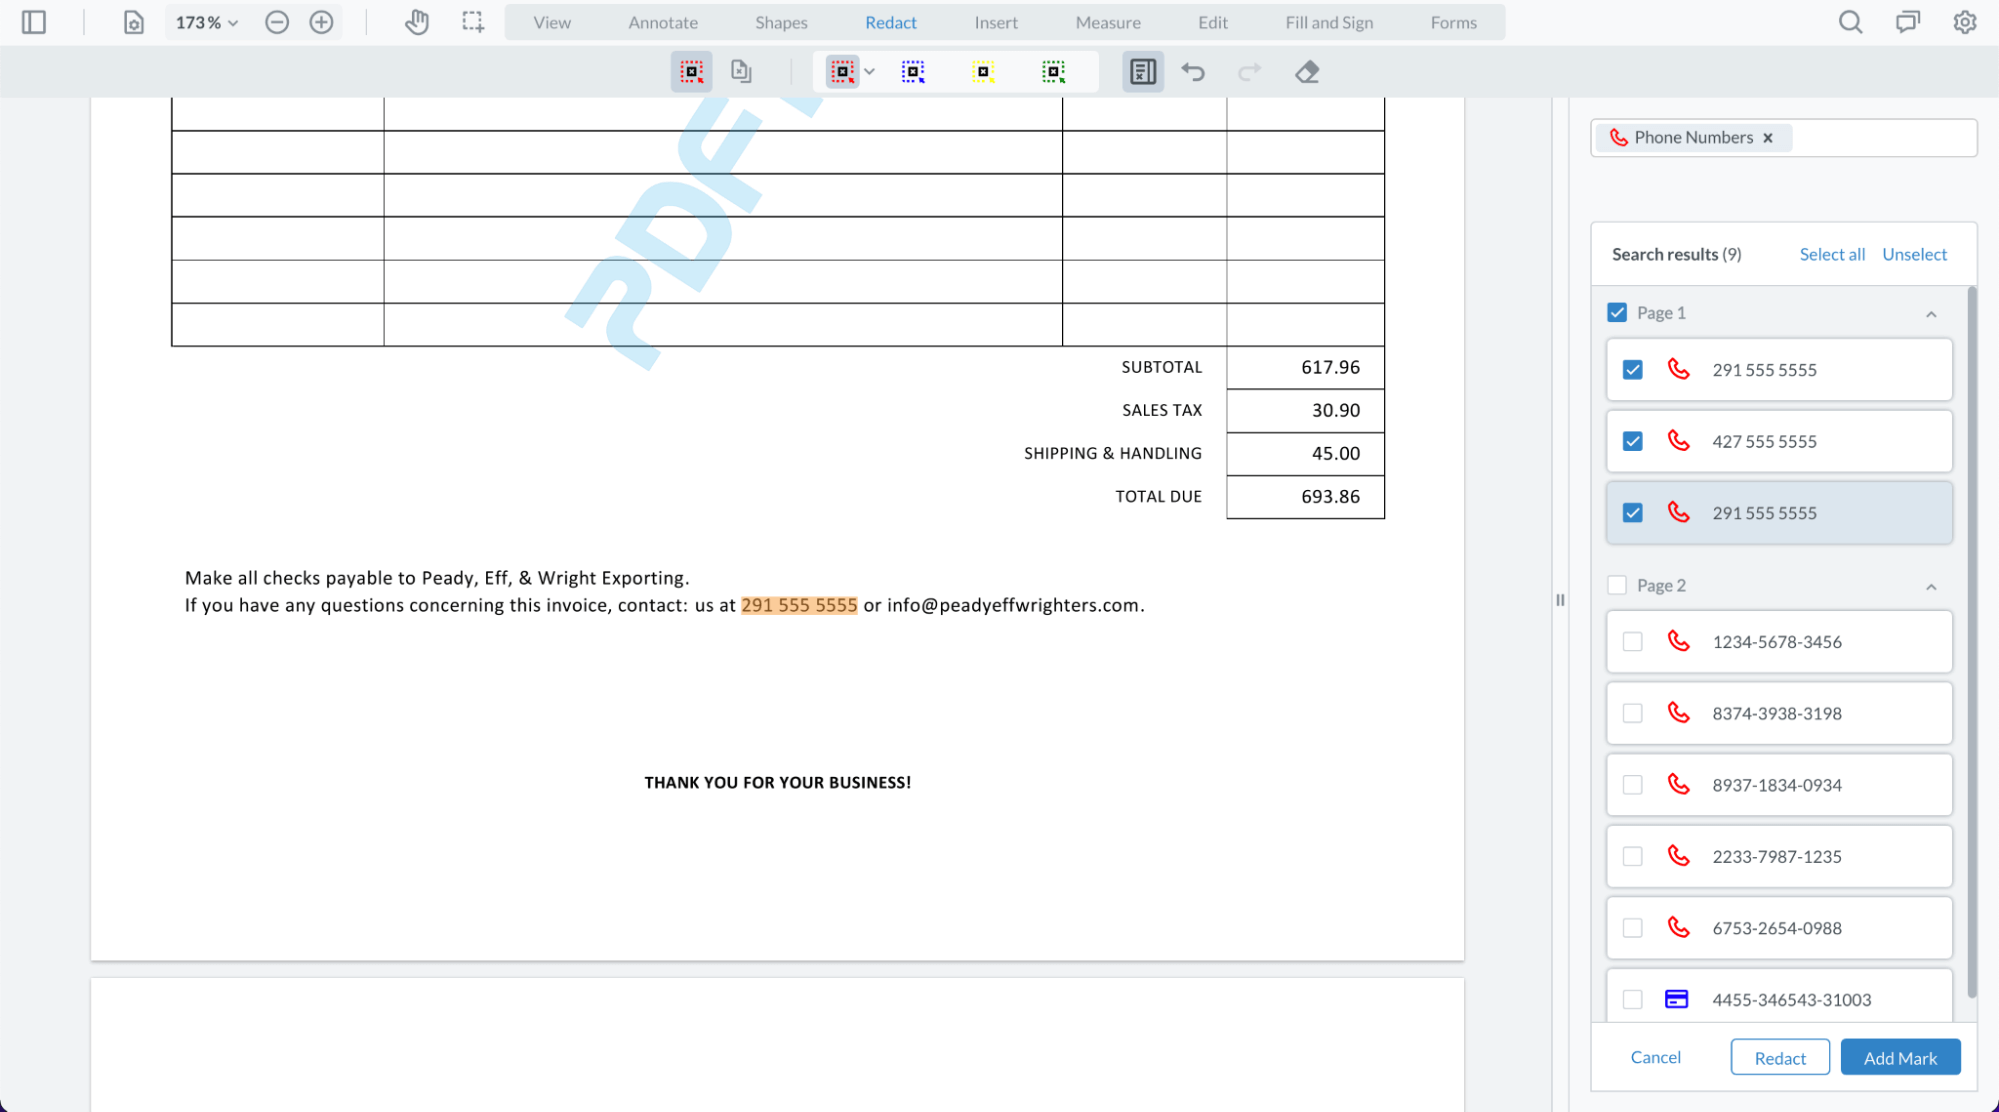Screen dimensions: 1999x1112
Task: Open the search magnifier icon
Action: click(1850, 22)
